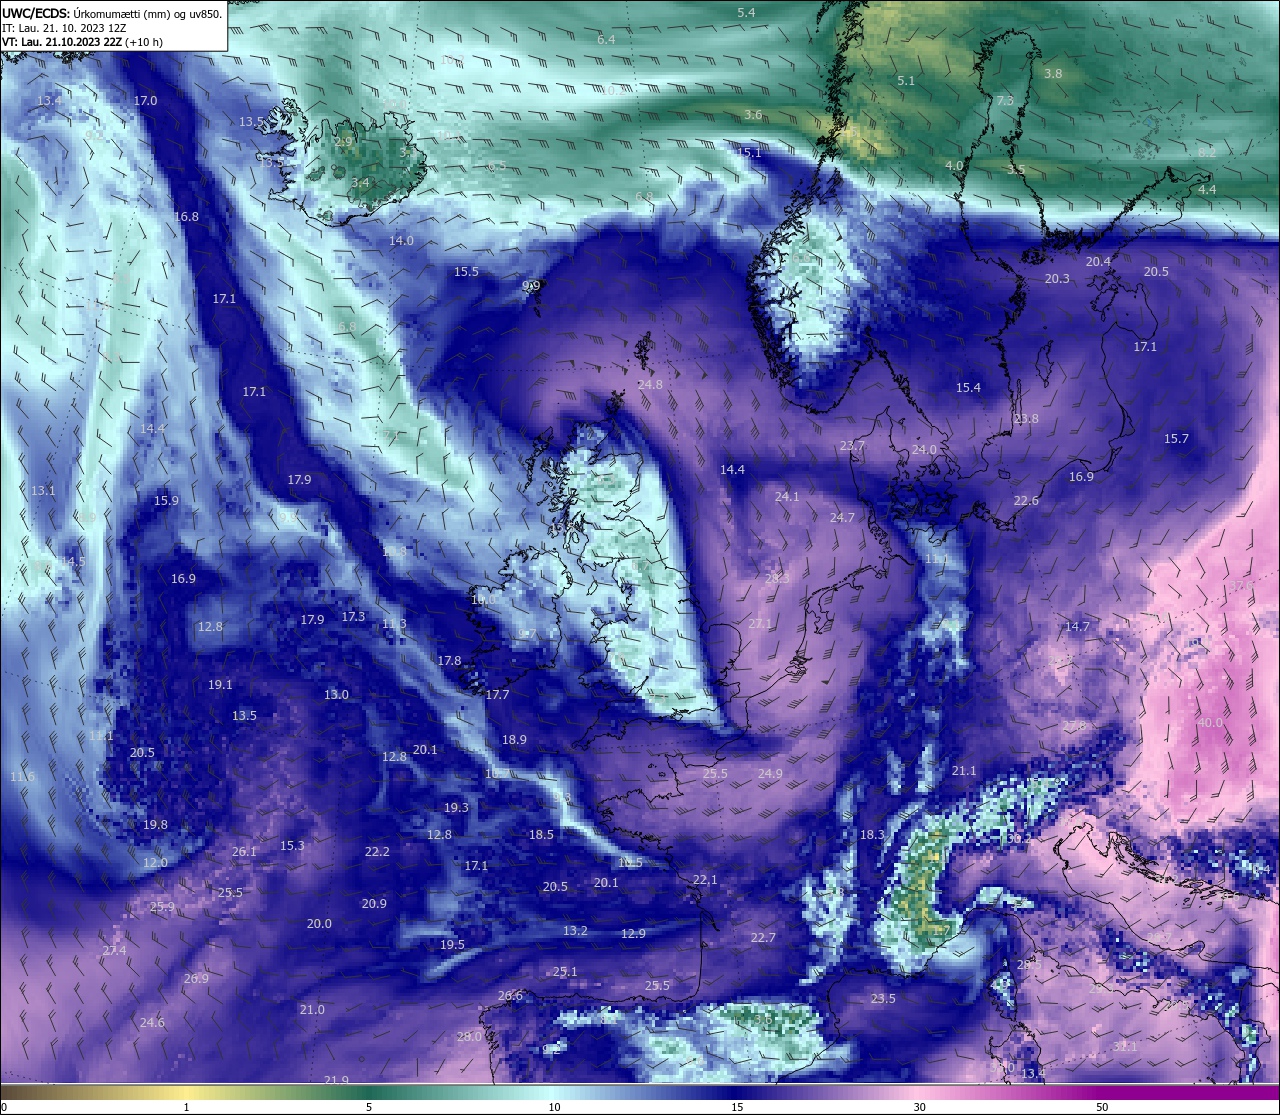Click the map value '15.4'
The image size is (1280, 1115).
click(x=968, y=388)
